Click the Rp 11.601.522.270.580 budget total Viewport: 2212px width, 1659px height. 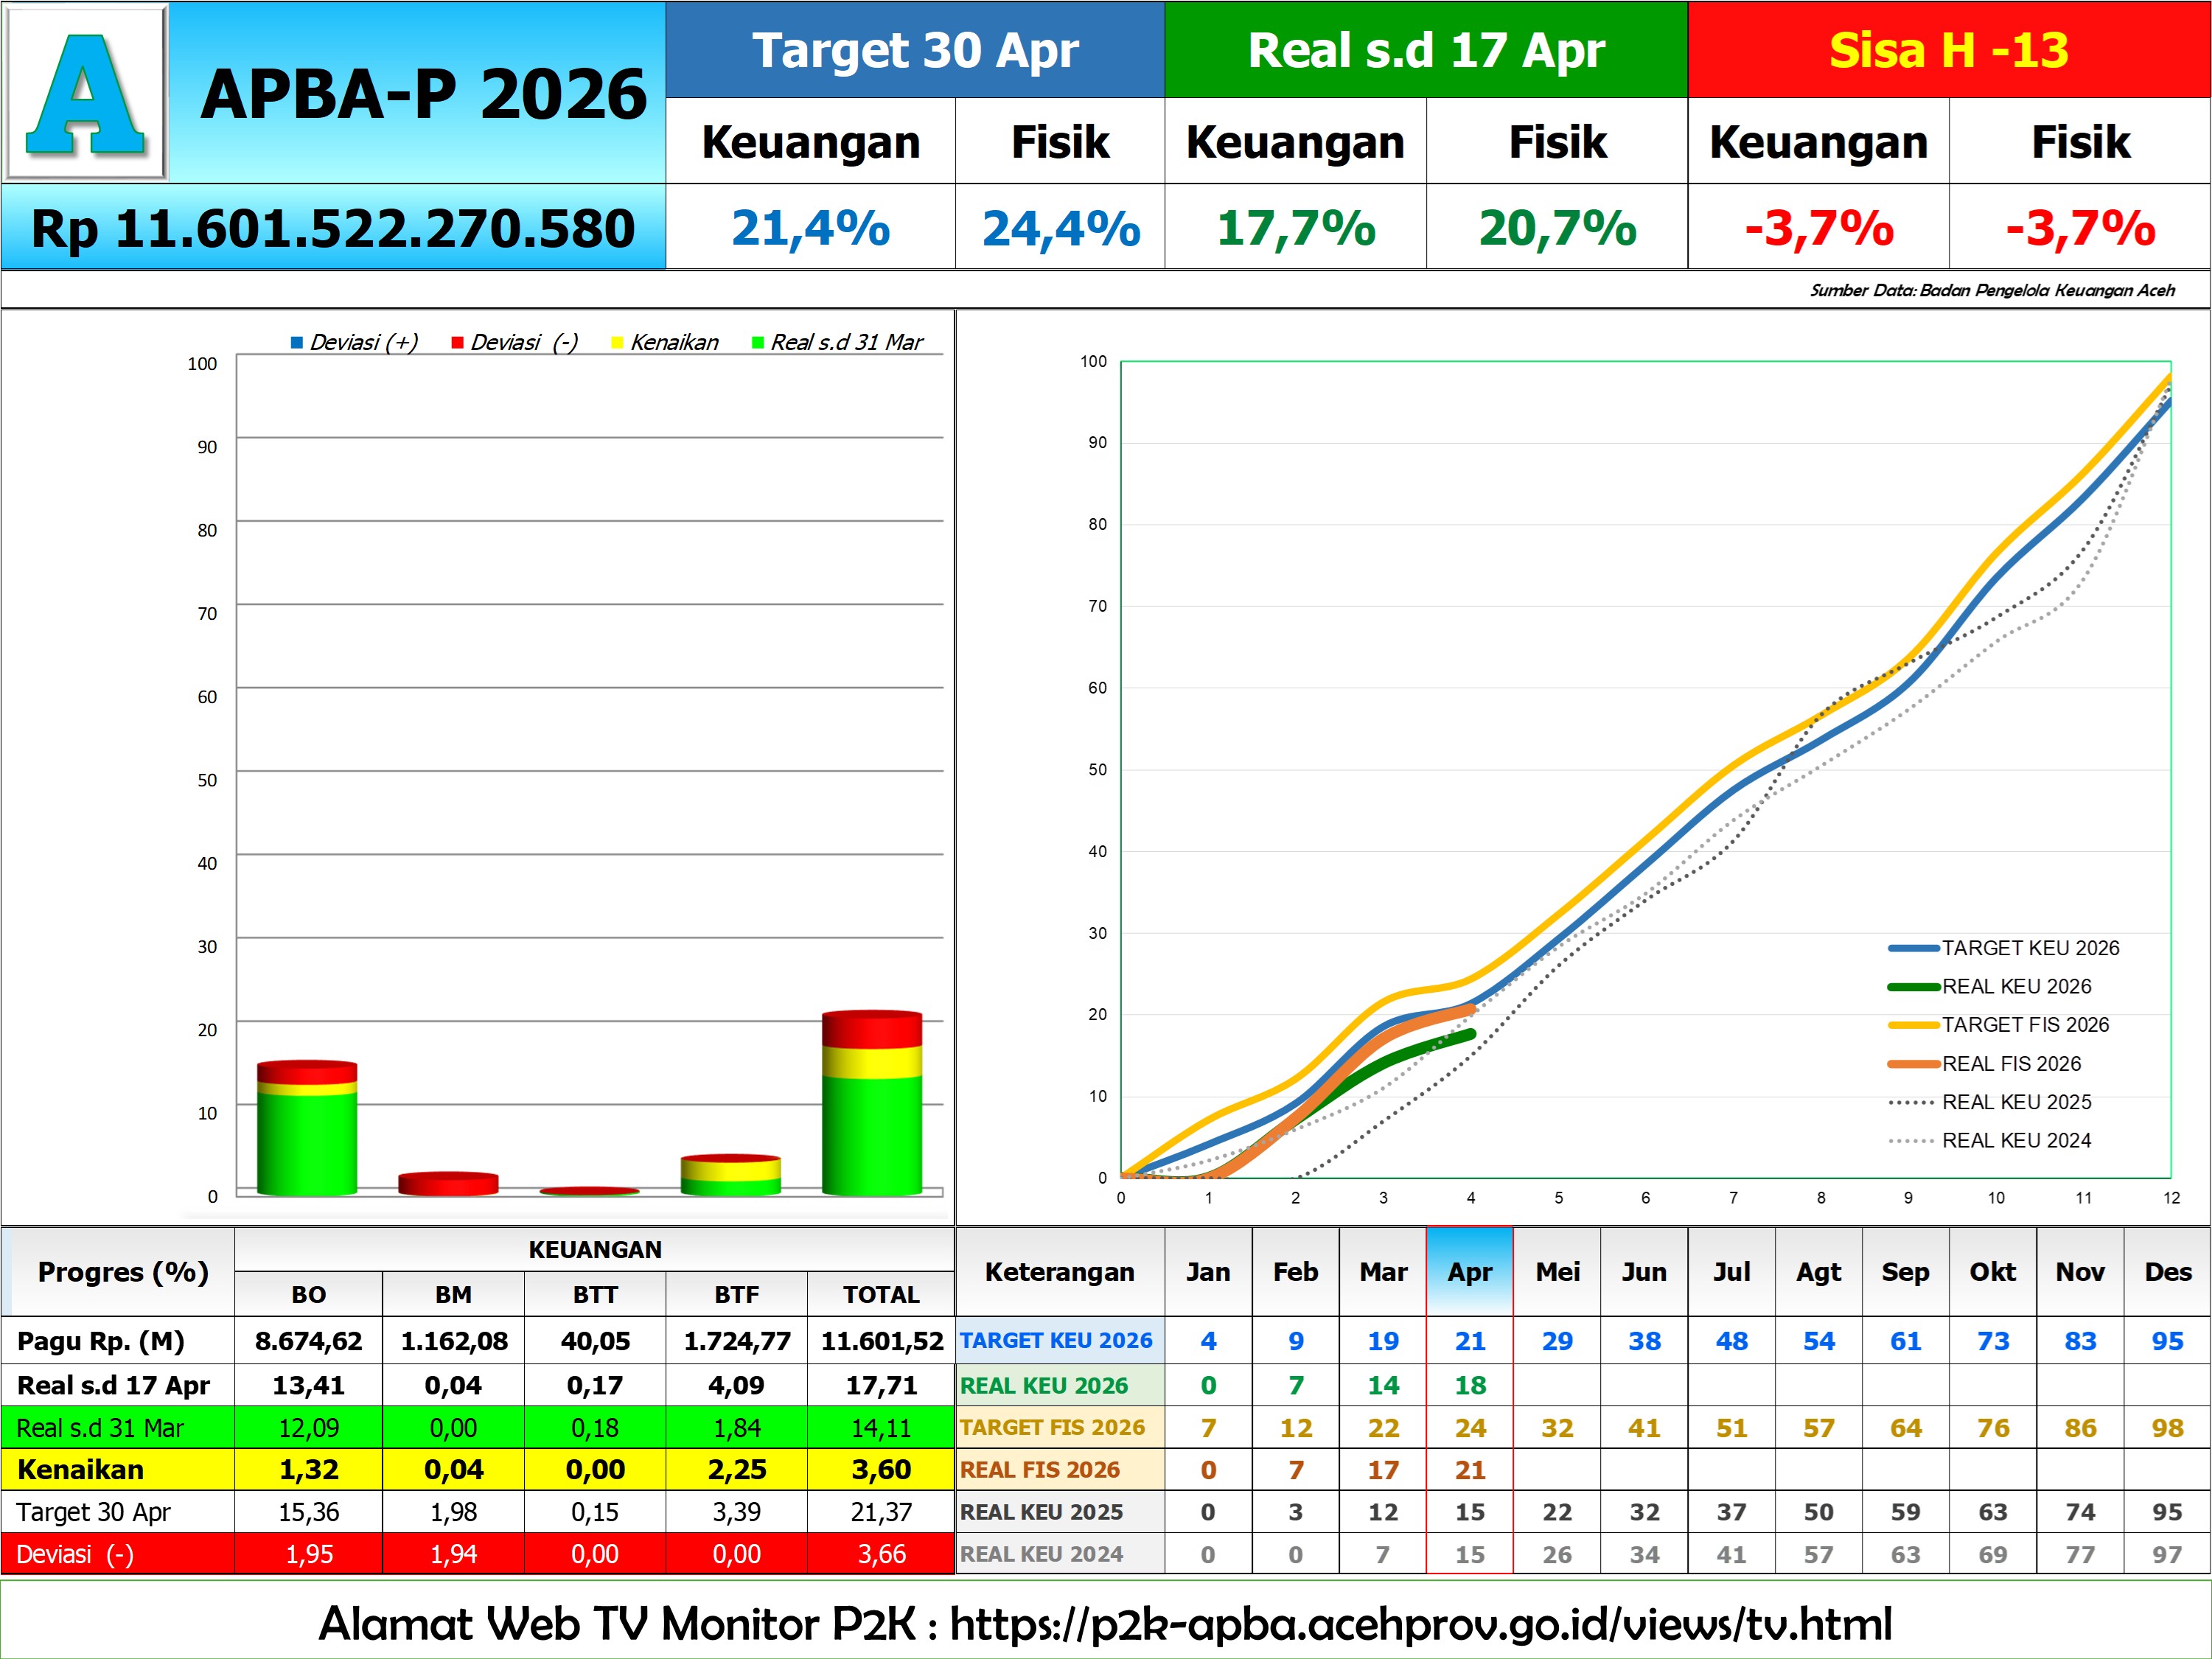point(333,228)
